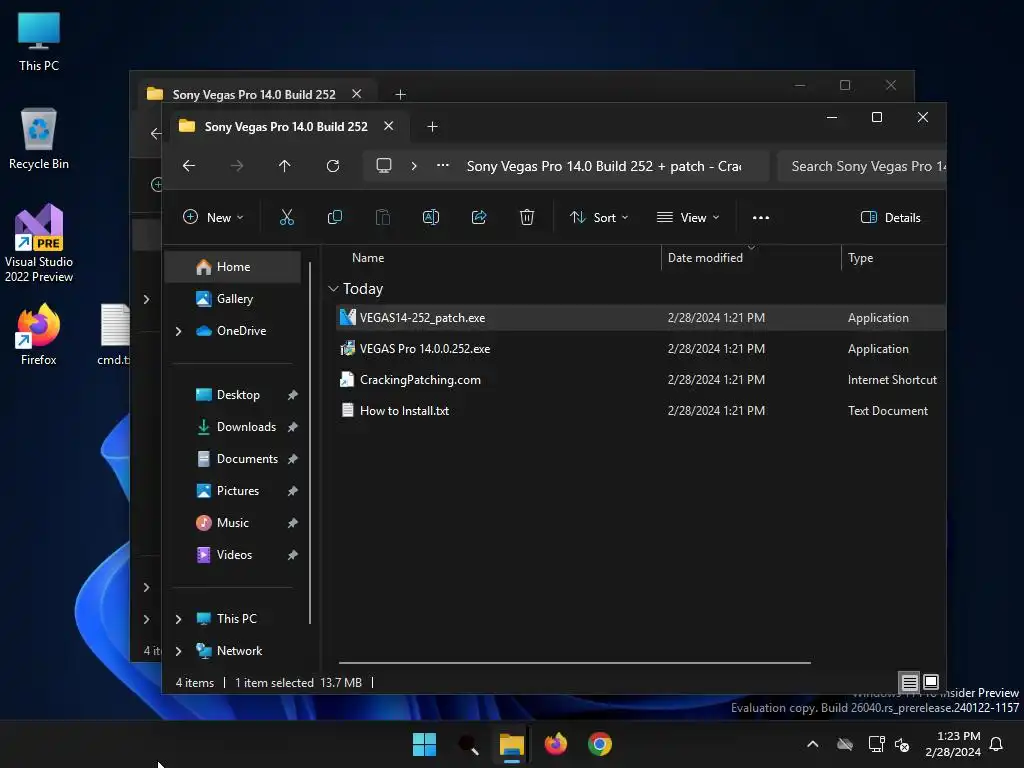Click the PC monitor icon in the address bar
The height and width of the screenshot is (768, 1024).
click(x=384, y=166)
